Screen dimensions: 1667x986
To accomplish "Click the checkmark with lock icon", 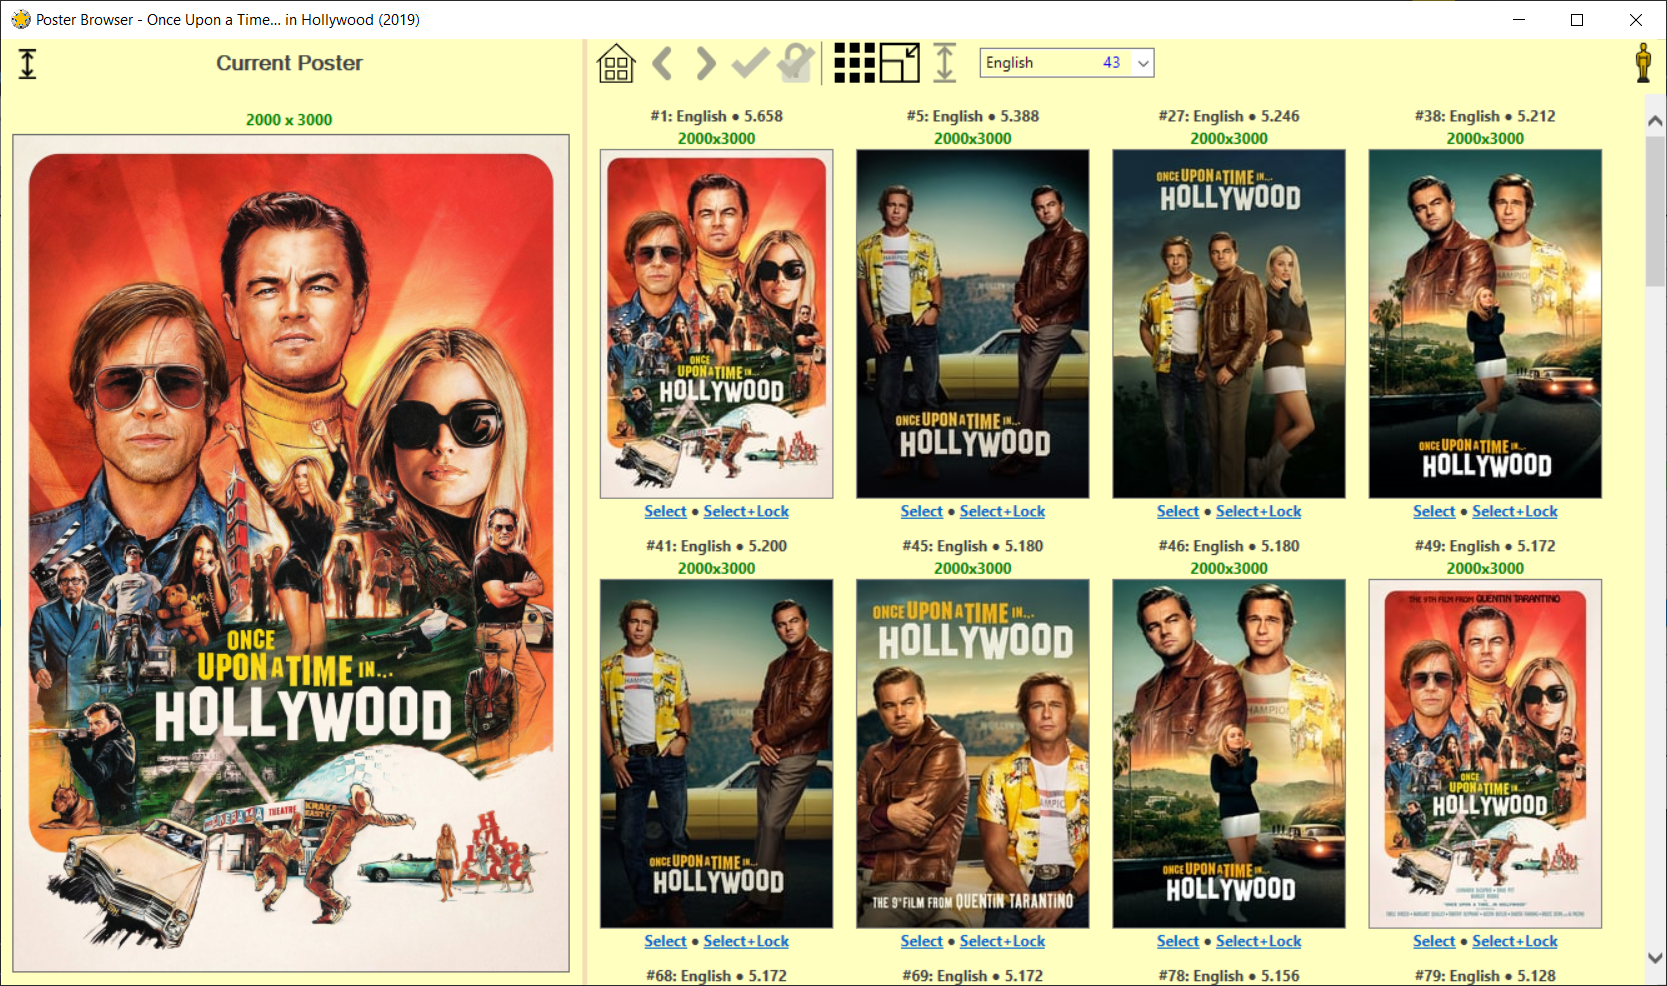I will click(x=796, y=63).
